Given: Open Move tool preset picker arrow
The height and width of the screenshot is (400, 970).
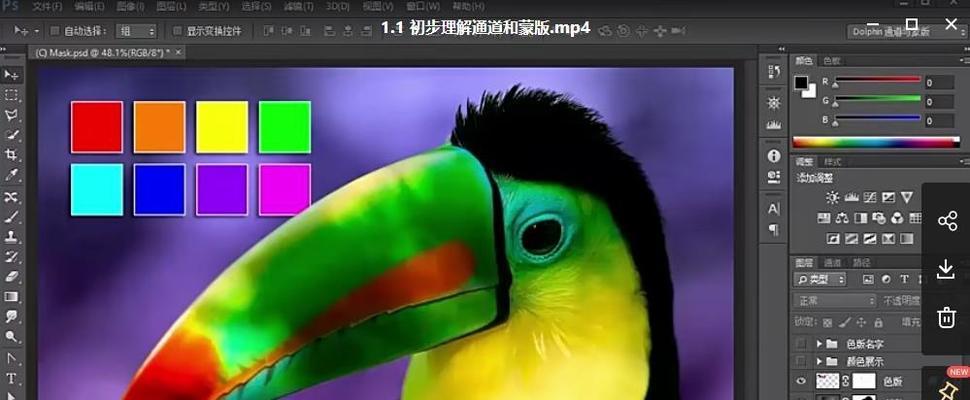Looking at the screenshot, I should (x=37, y=31).
